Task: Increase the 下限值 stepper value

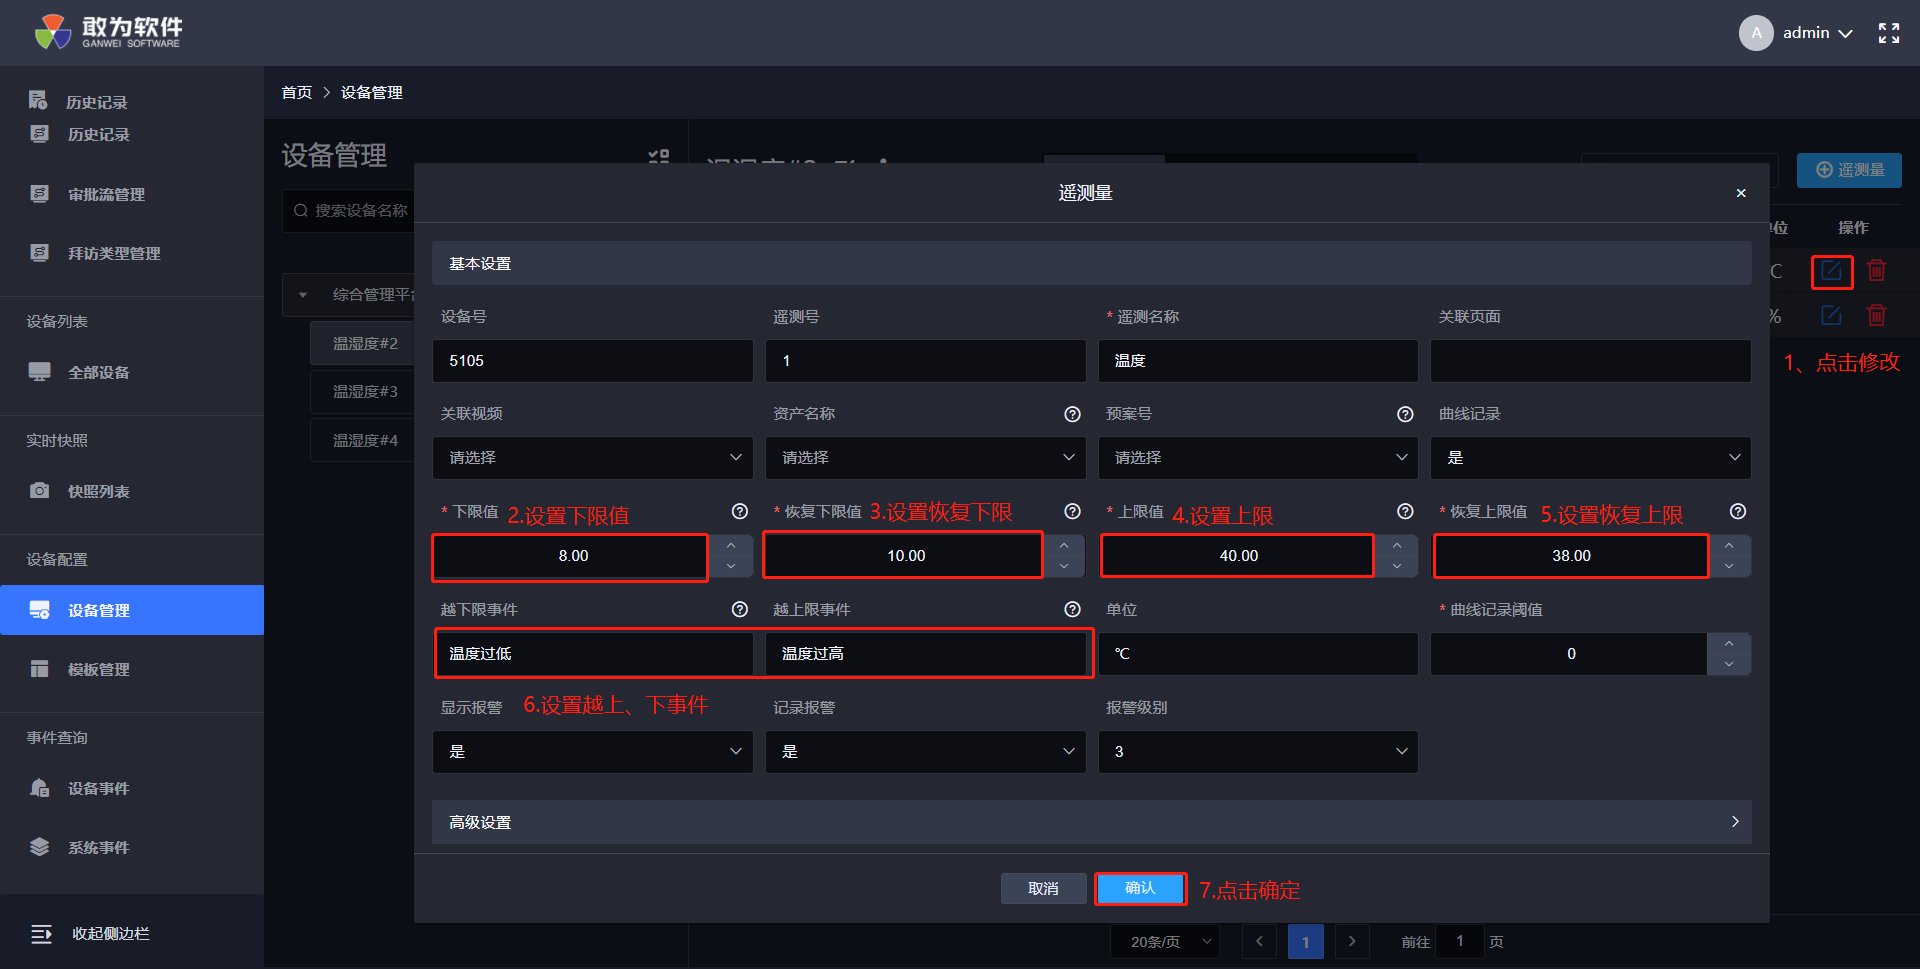Action: tap(731, 546)
